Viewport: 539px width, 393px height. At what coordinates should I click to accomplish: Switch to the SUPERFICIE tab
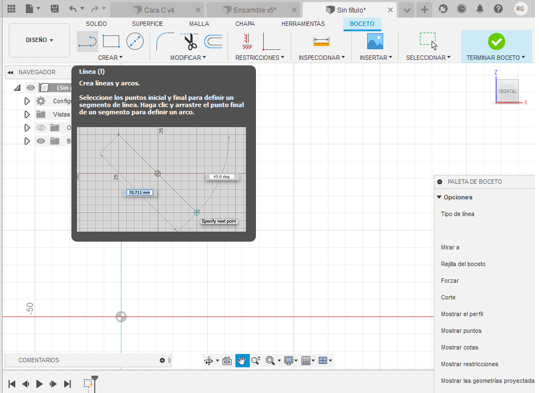pos(147,24)
